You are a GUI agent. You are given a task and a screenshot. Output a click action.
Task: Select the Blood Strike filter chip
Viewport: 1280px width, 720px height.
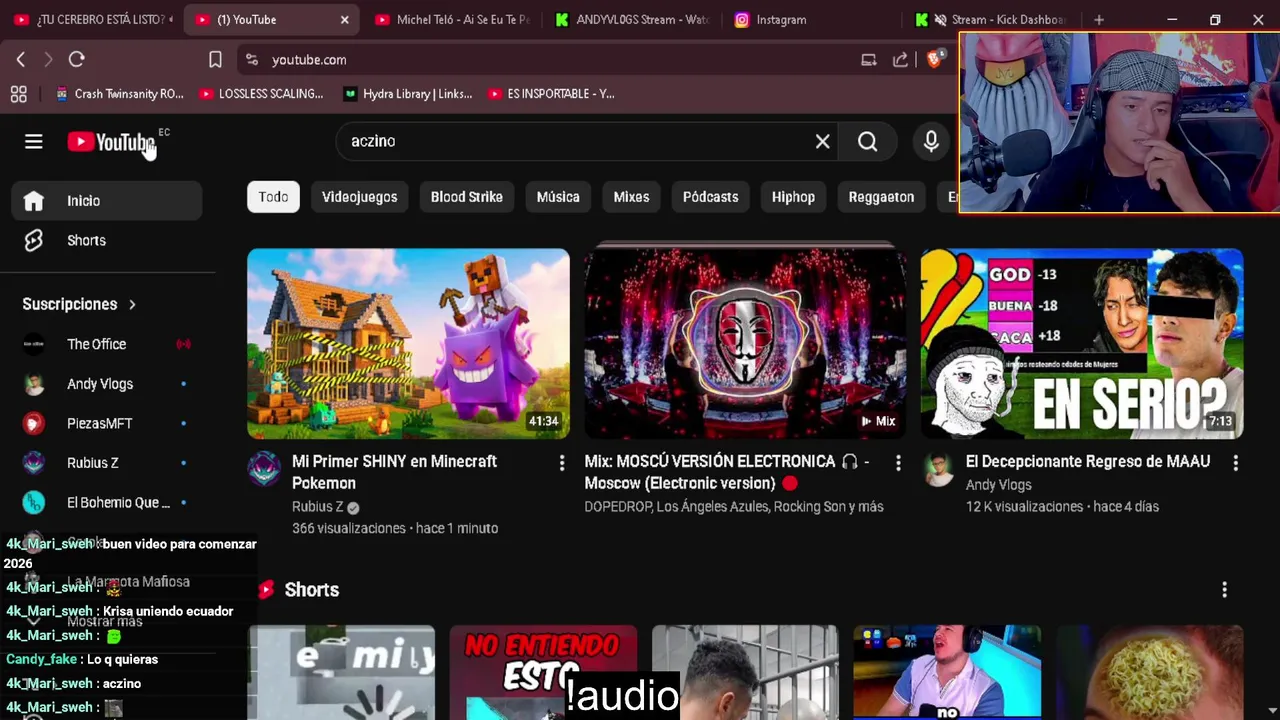(x=467, y=197)
